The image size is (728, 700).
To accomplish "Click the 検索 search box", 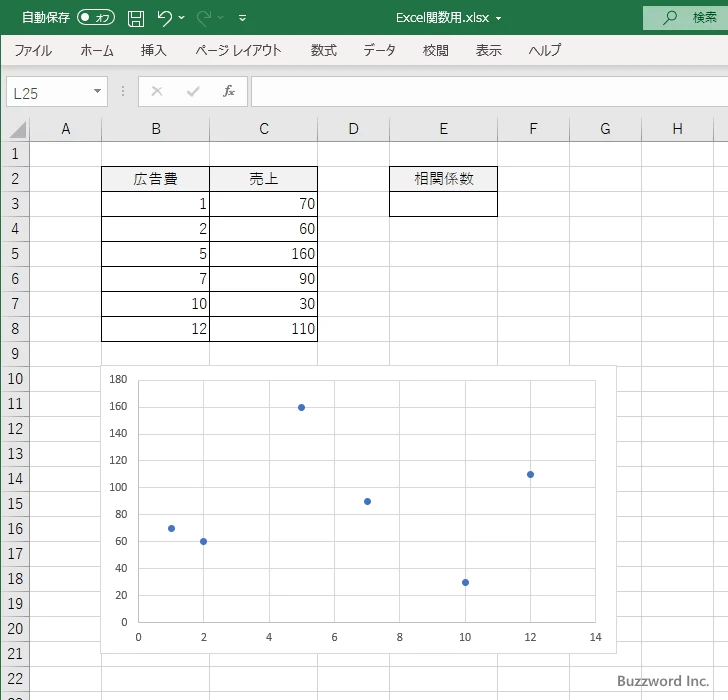I will pyautogui.click(x=685, y=18).
